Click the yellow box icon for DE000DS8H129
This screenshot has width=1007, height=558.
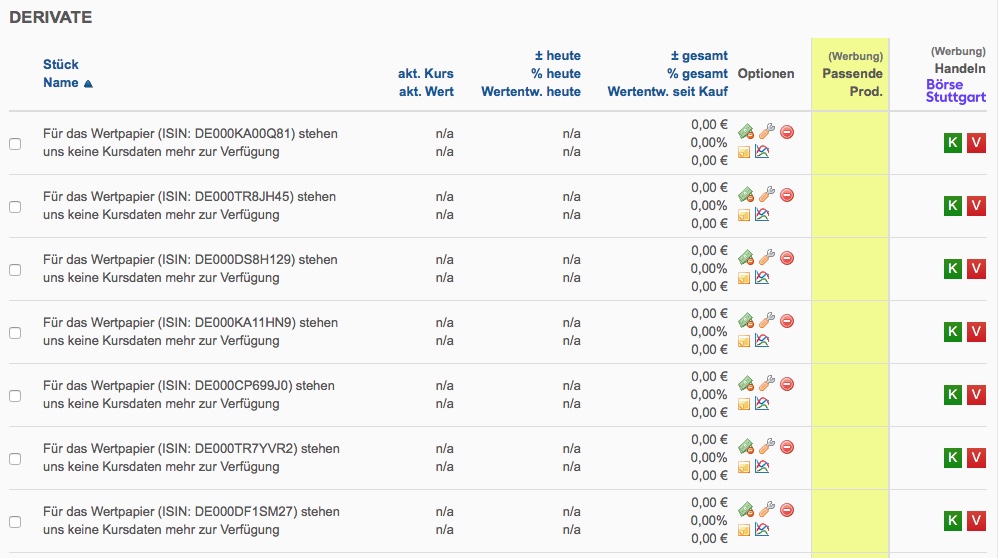click(x=744, y=278)
